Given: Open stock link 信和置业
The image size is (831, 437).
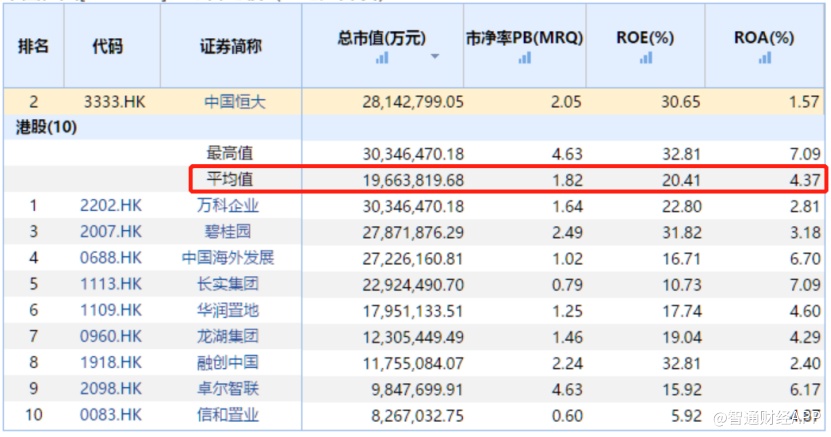Looking at the screenshot, I should click(x=228, y=414).
